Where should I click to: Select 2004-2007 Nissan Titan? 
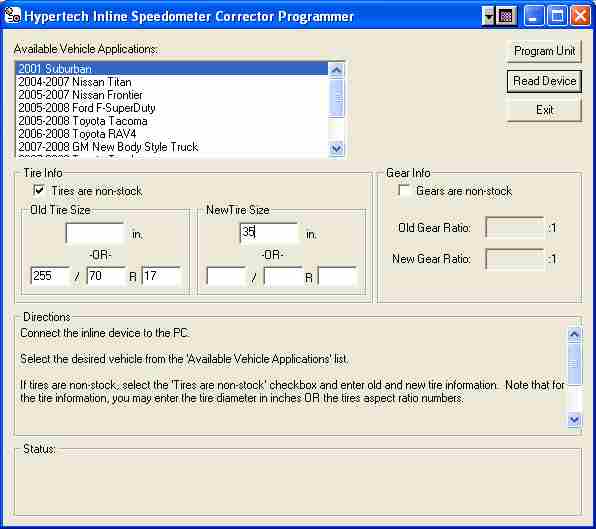pos(172,82)
